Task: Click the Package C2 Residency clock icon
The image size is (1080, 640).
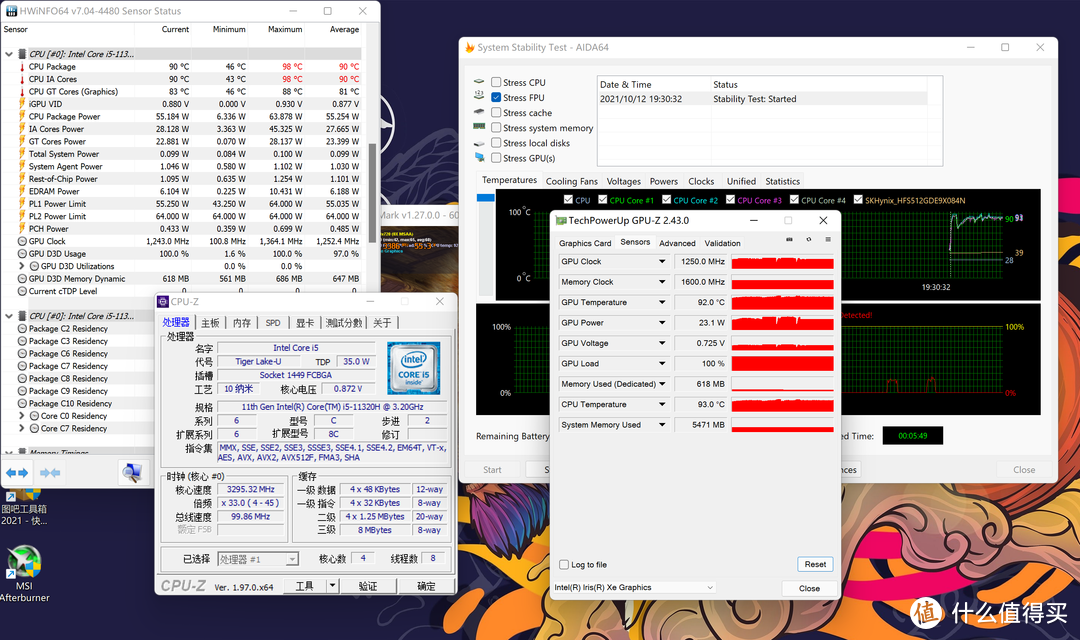Action: click(x=22, y=329)
